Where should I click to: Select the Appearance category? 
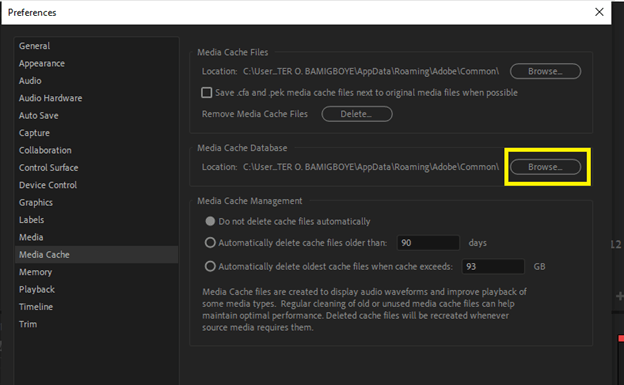(x=42, y=63)
